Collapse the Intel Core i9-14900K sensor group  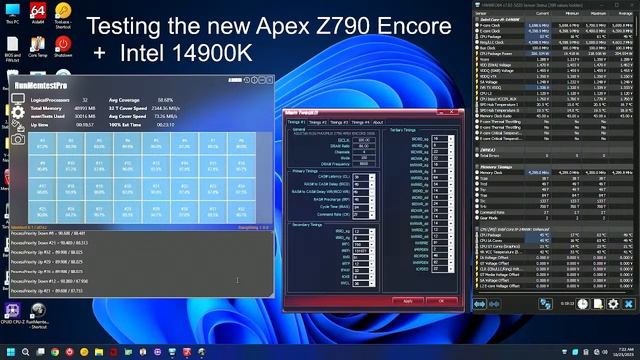(477, 19)
